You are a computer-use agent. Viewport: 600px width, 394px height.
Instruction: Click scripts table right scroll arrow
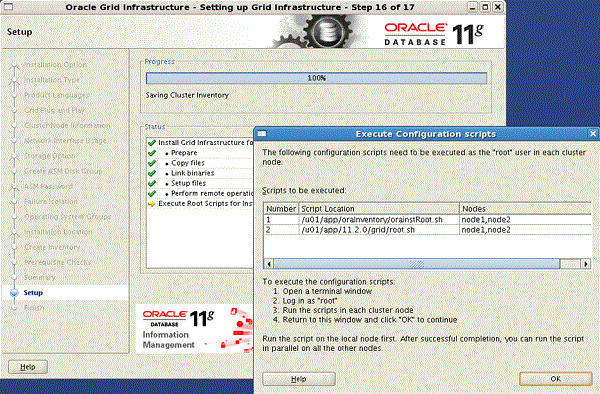tap(586, 264)
